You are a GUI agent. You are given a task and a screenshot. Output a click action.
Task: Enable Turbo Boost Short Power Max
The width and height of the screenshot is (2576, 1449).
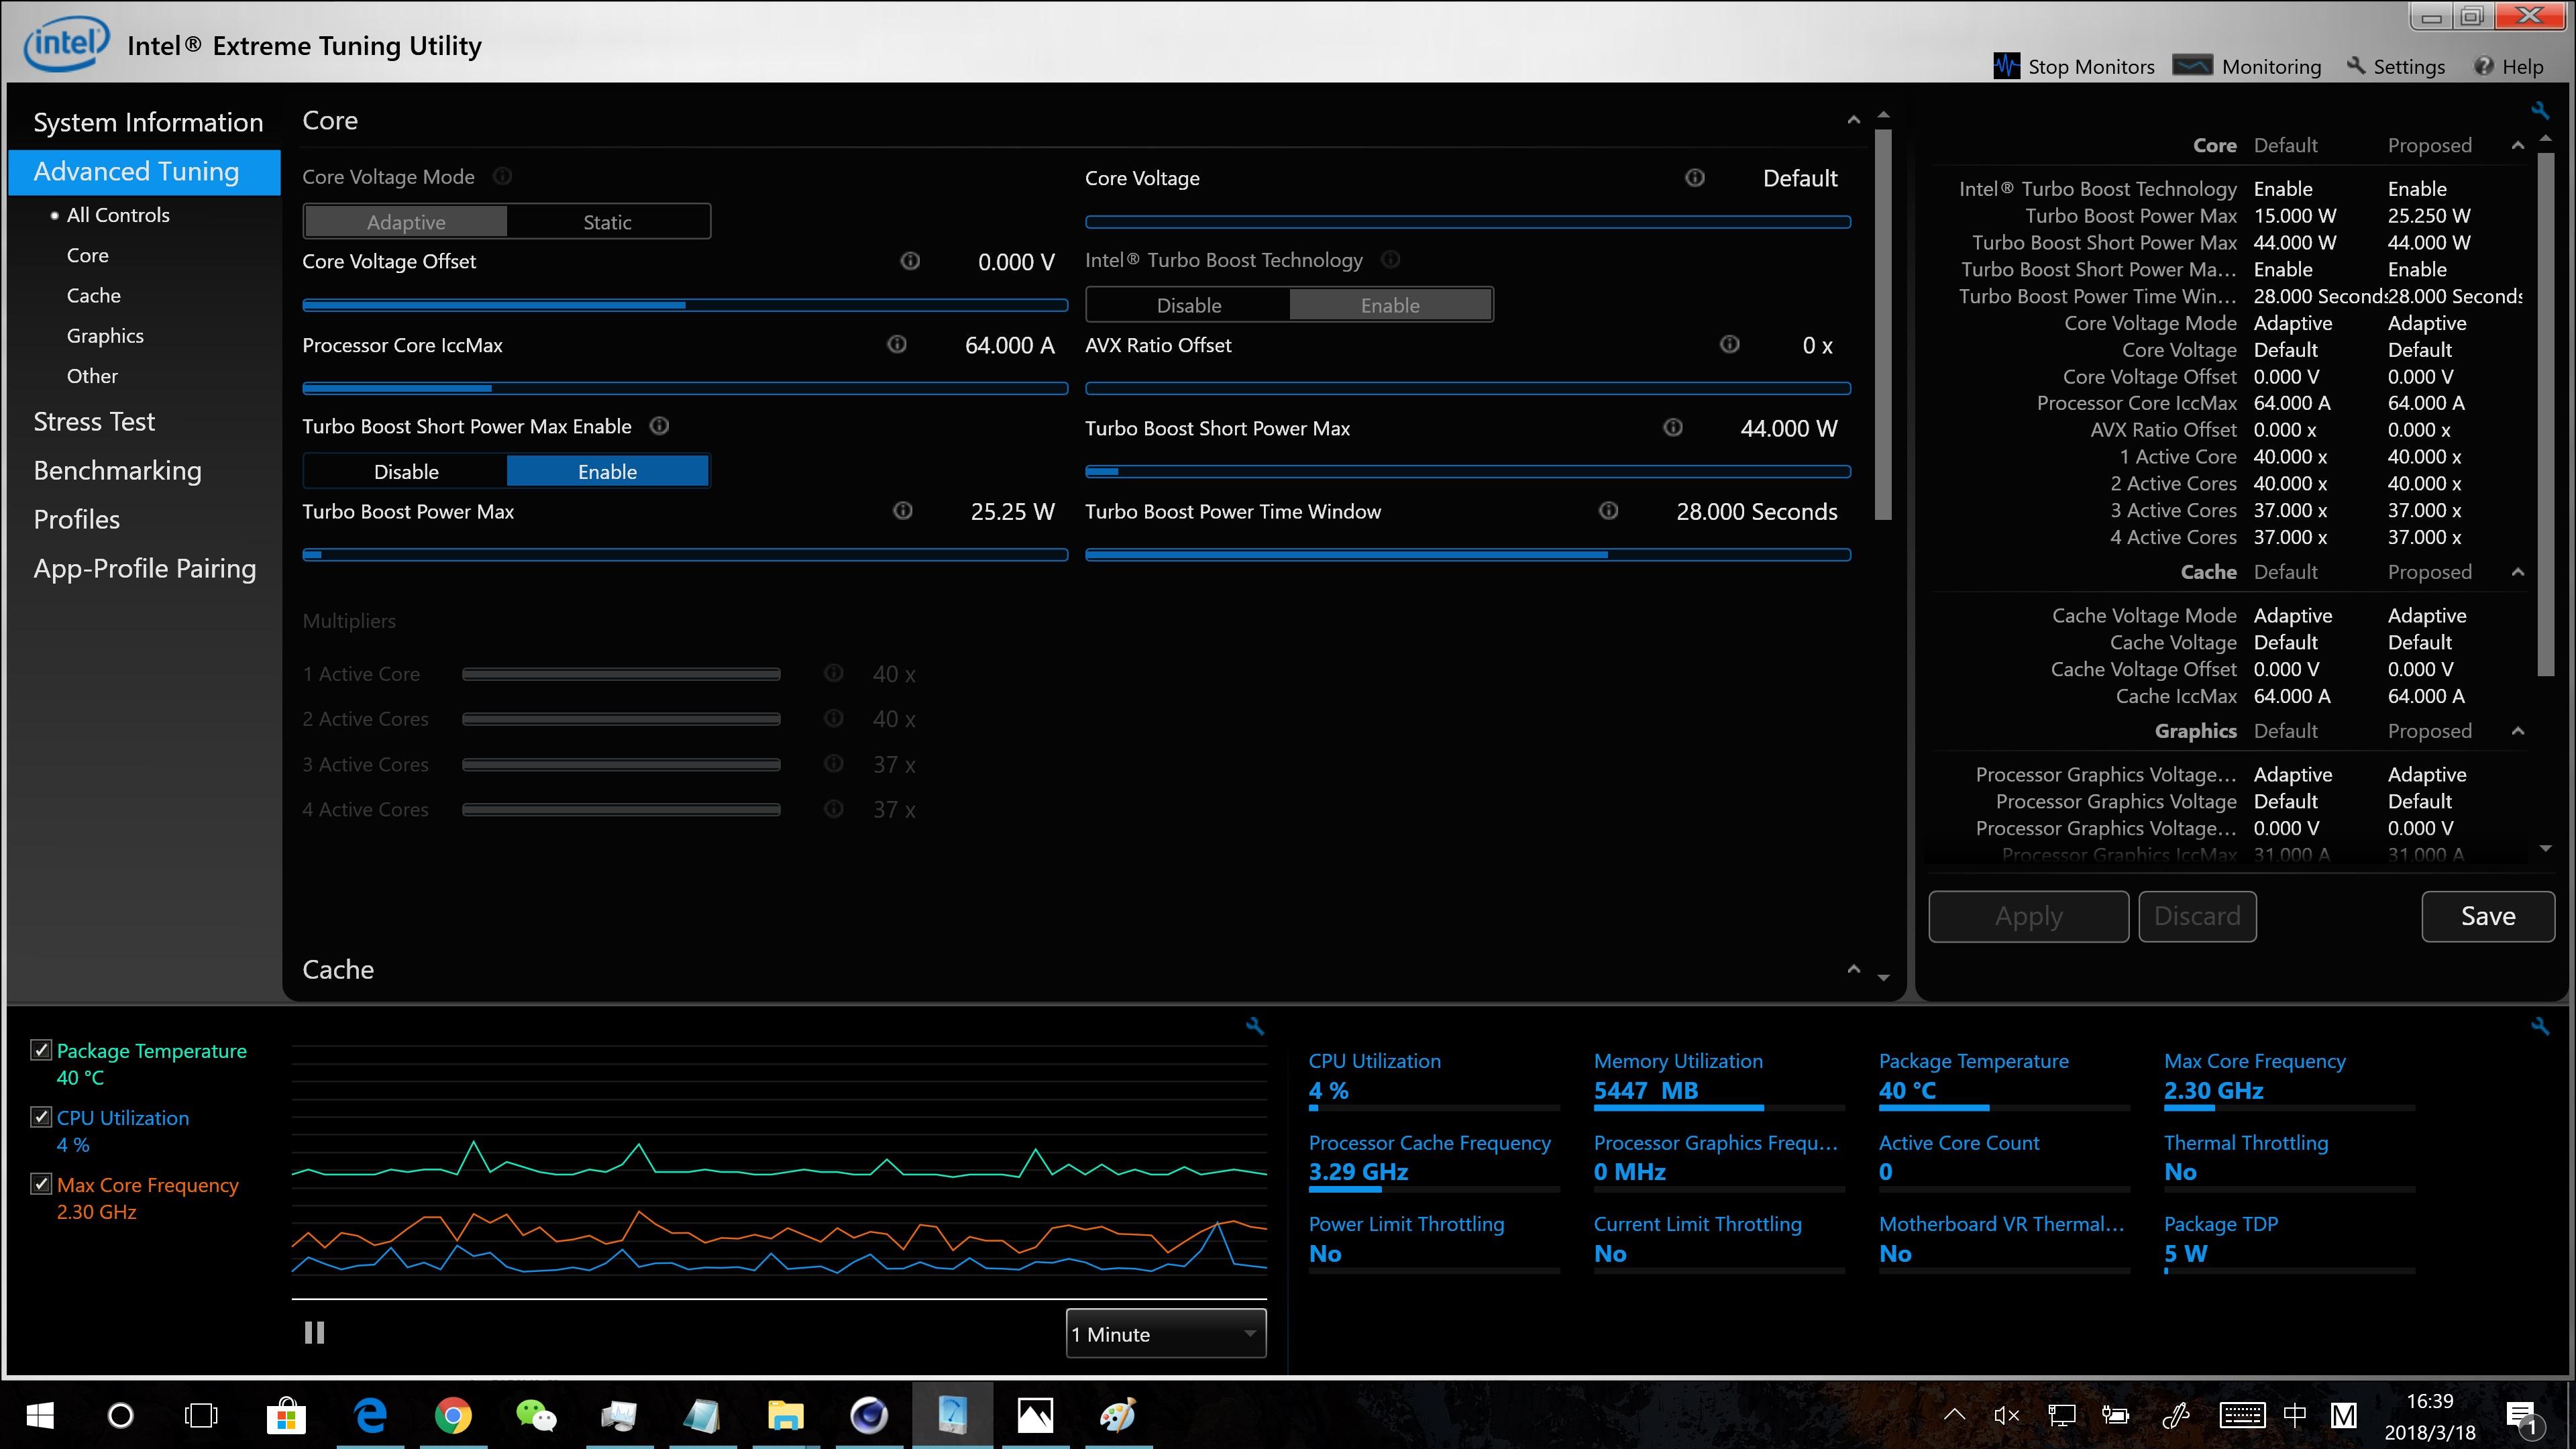click(607, 471)
